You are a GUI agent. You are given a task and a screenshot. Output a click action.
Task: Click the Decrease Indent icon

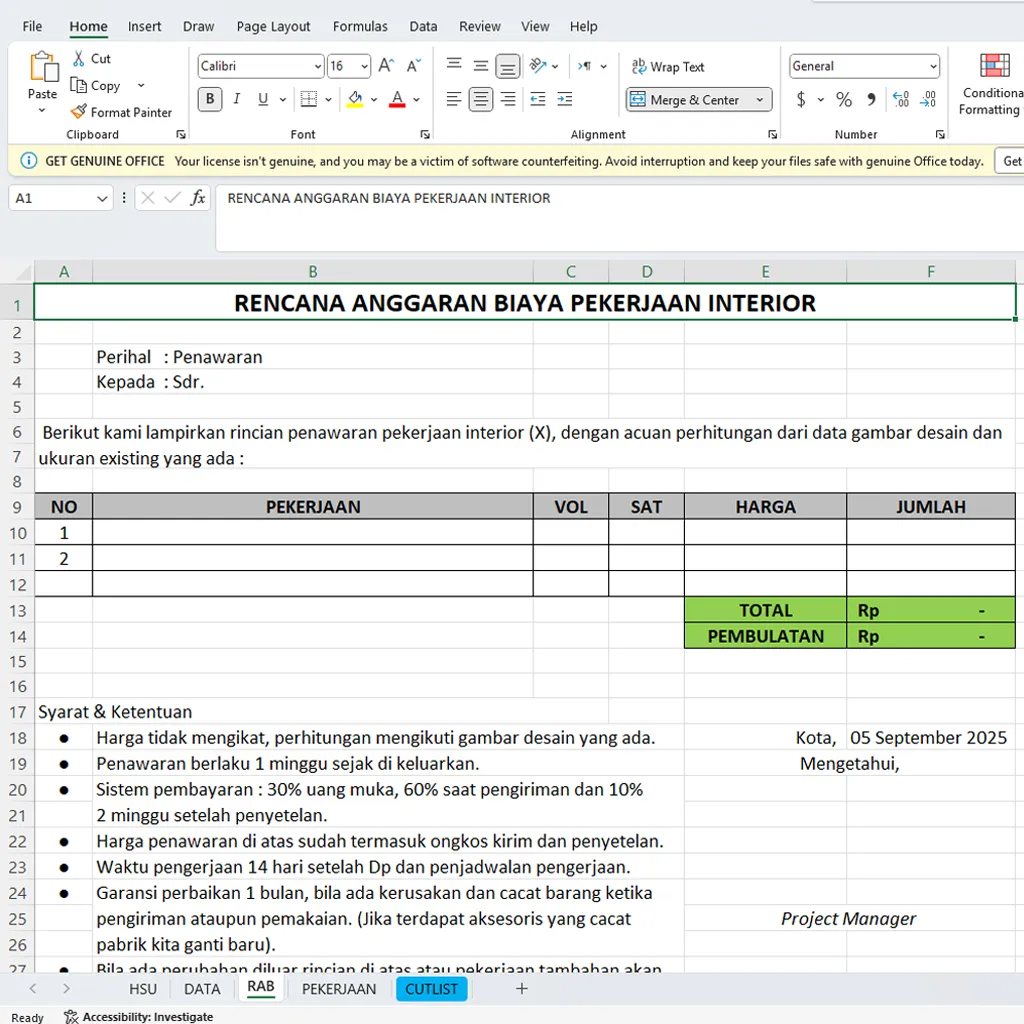click(537, 99)
